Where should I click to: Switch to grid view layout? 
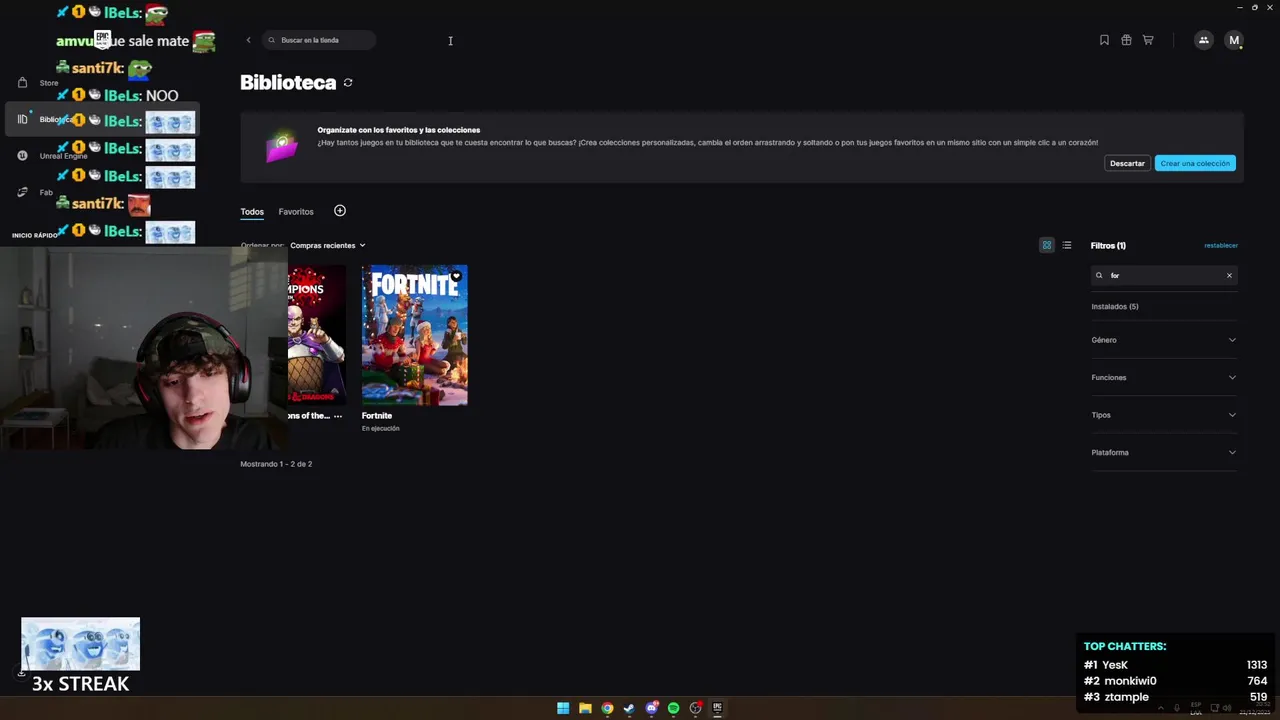[1047, 245]
